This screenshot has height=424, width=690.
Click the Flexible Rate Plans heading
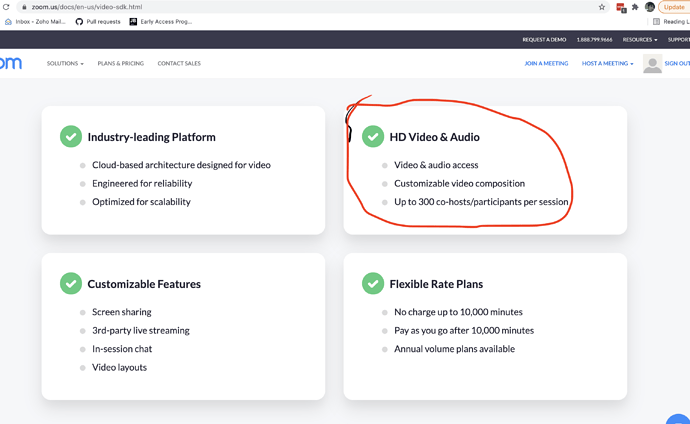[x=436, y=284]
